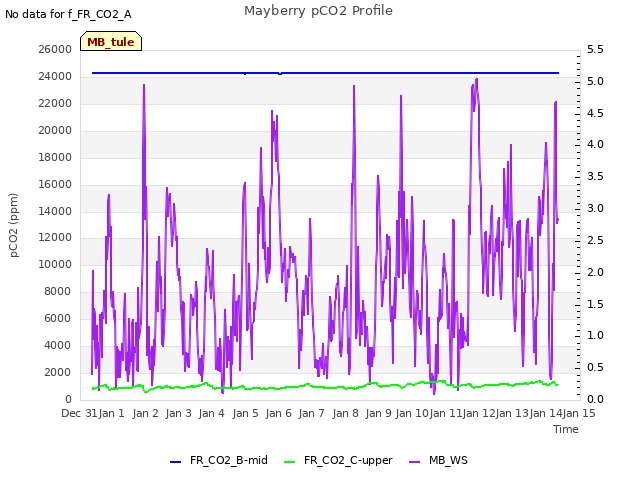
Task: Click the 5.5 right axis value
Action: (595, 49)
